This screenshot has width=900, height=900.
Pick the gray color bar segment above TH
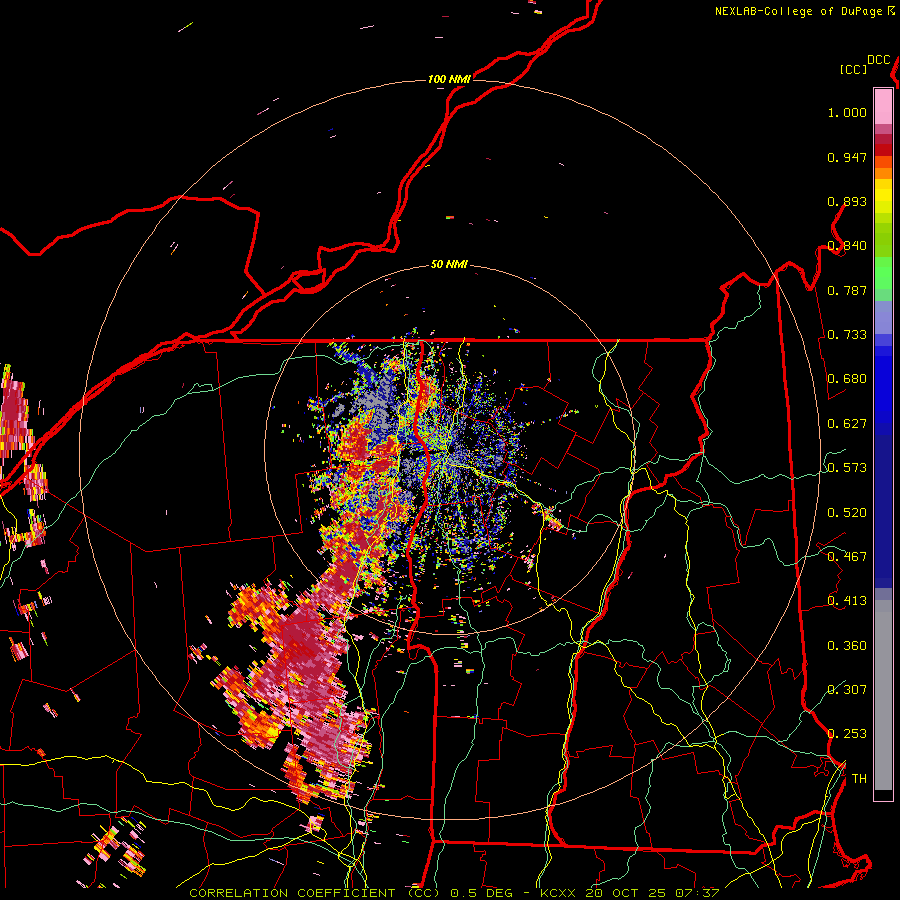pyautogui.click(x=883, y=695)
